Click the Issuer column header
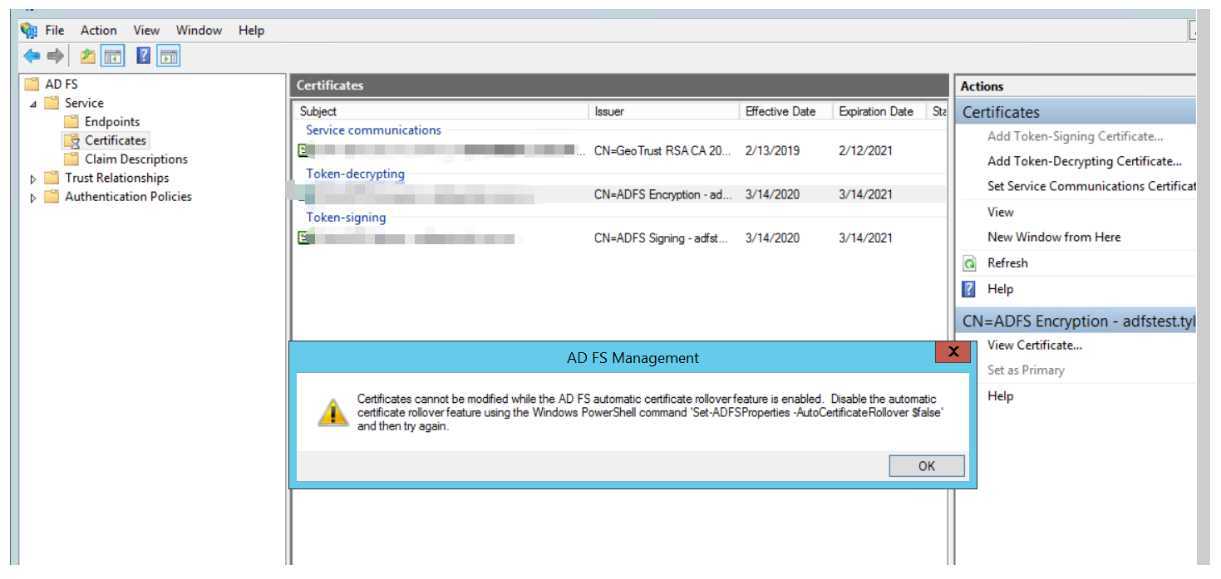Image resolution: width=1221 pixels, height=579 pixels. pyautogui.click(x=665, y=112)
